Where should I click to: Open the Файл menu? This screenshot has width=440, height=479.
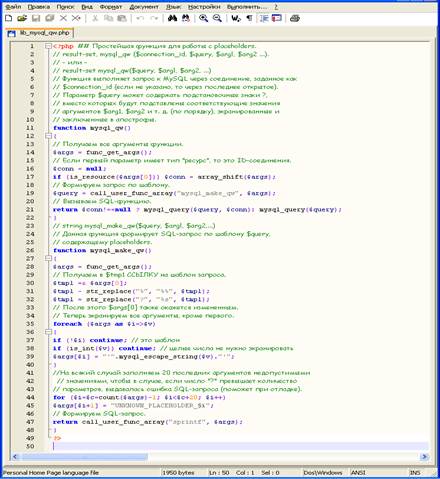[13, 6]
